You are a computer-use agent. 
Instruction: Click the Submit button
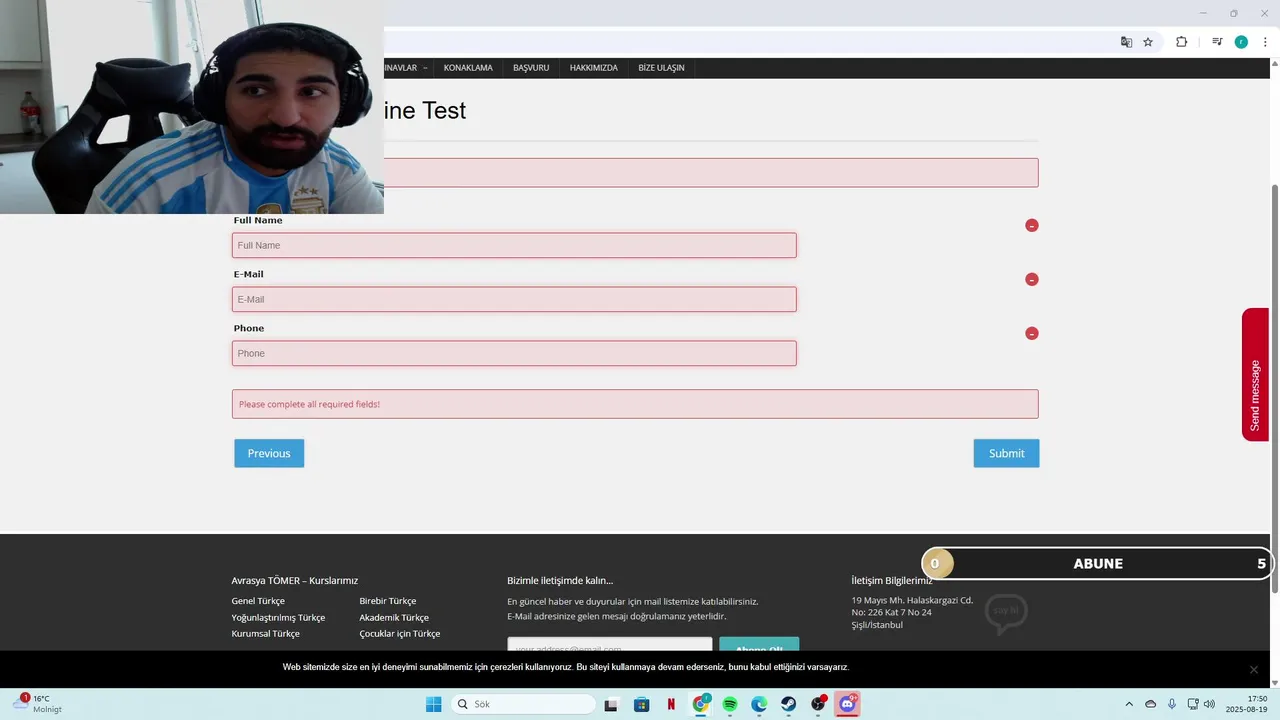(x=1006, y=453)
